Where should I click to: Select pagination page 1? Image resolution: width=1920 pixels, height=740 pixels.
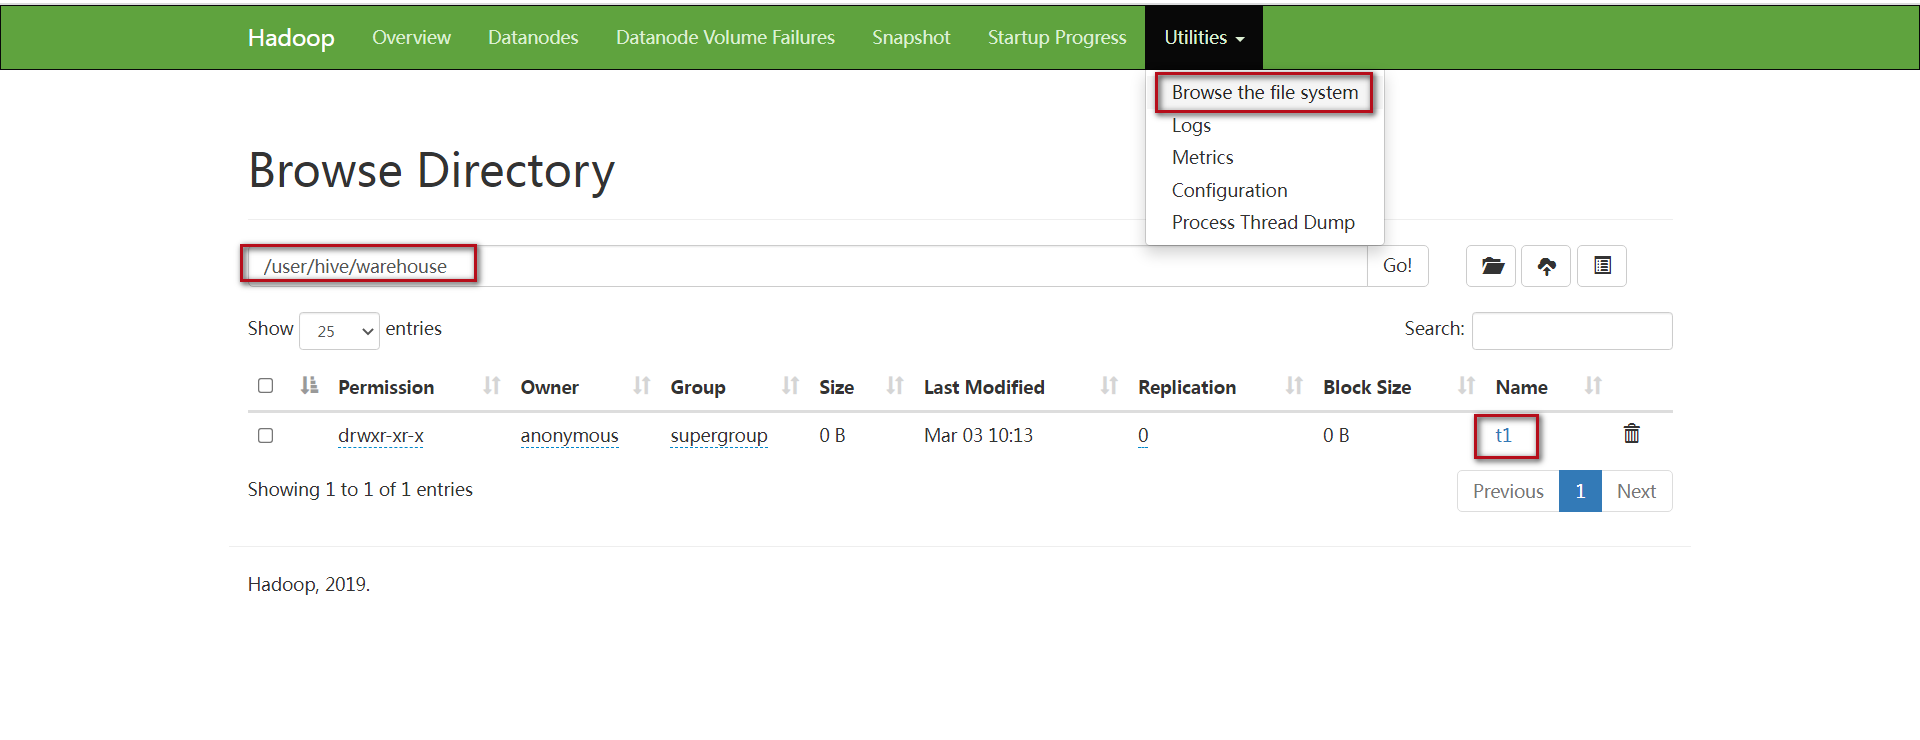tap(1580, 491)
